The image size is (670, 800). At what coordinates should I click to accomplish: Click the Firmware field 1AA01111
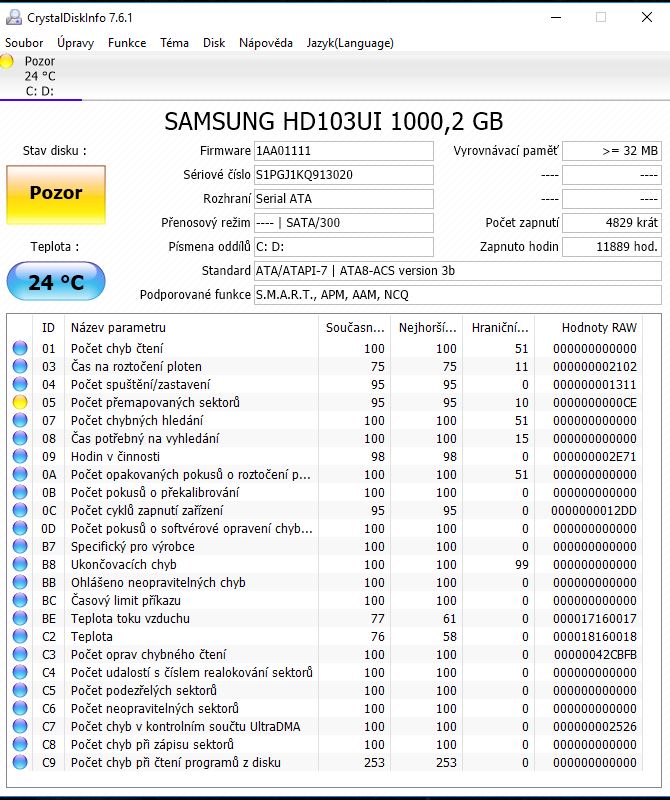[344, 151]
